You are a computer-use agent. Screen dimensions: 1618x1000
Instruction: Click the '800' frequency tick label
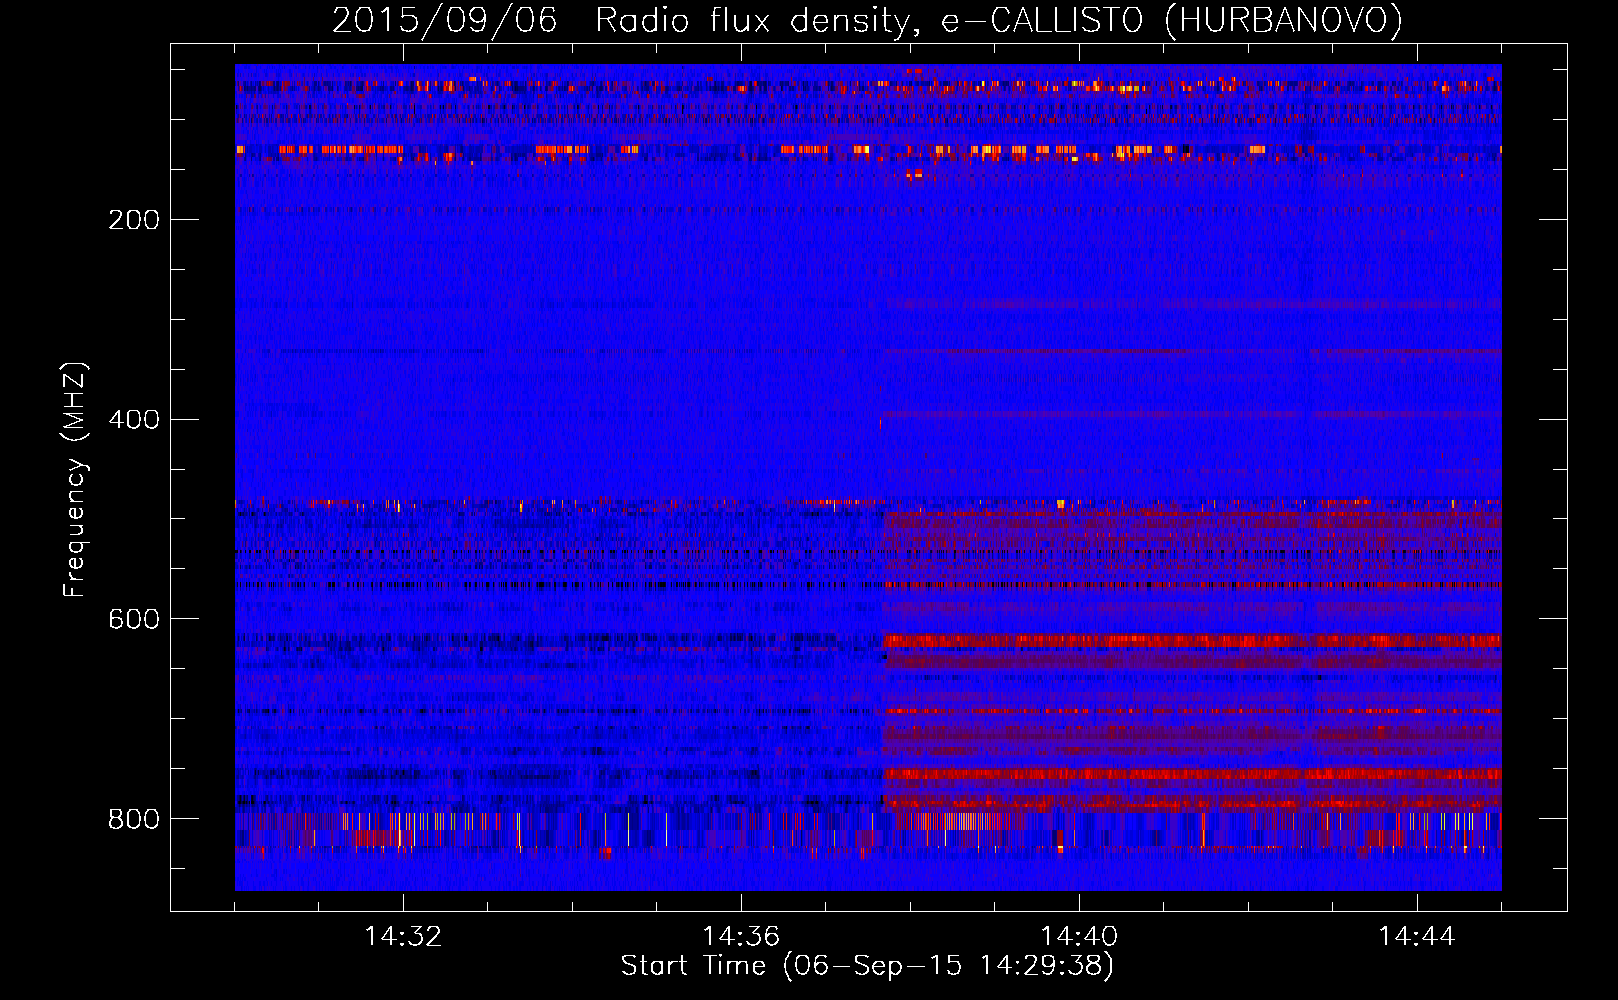pos(134,820)
